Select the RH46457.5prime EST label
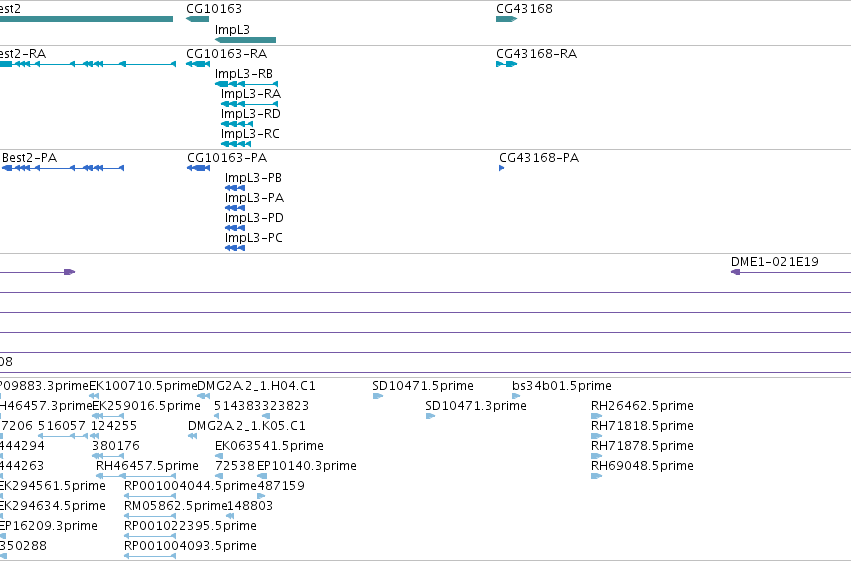 coord(147,466)
